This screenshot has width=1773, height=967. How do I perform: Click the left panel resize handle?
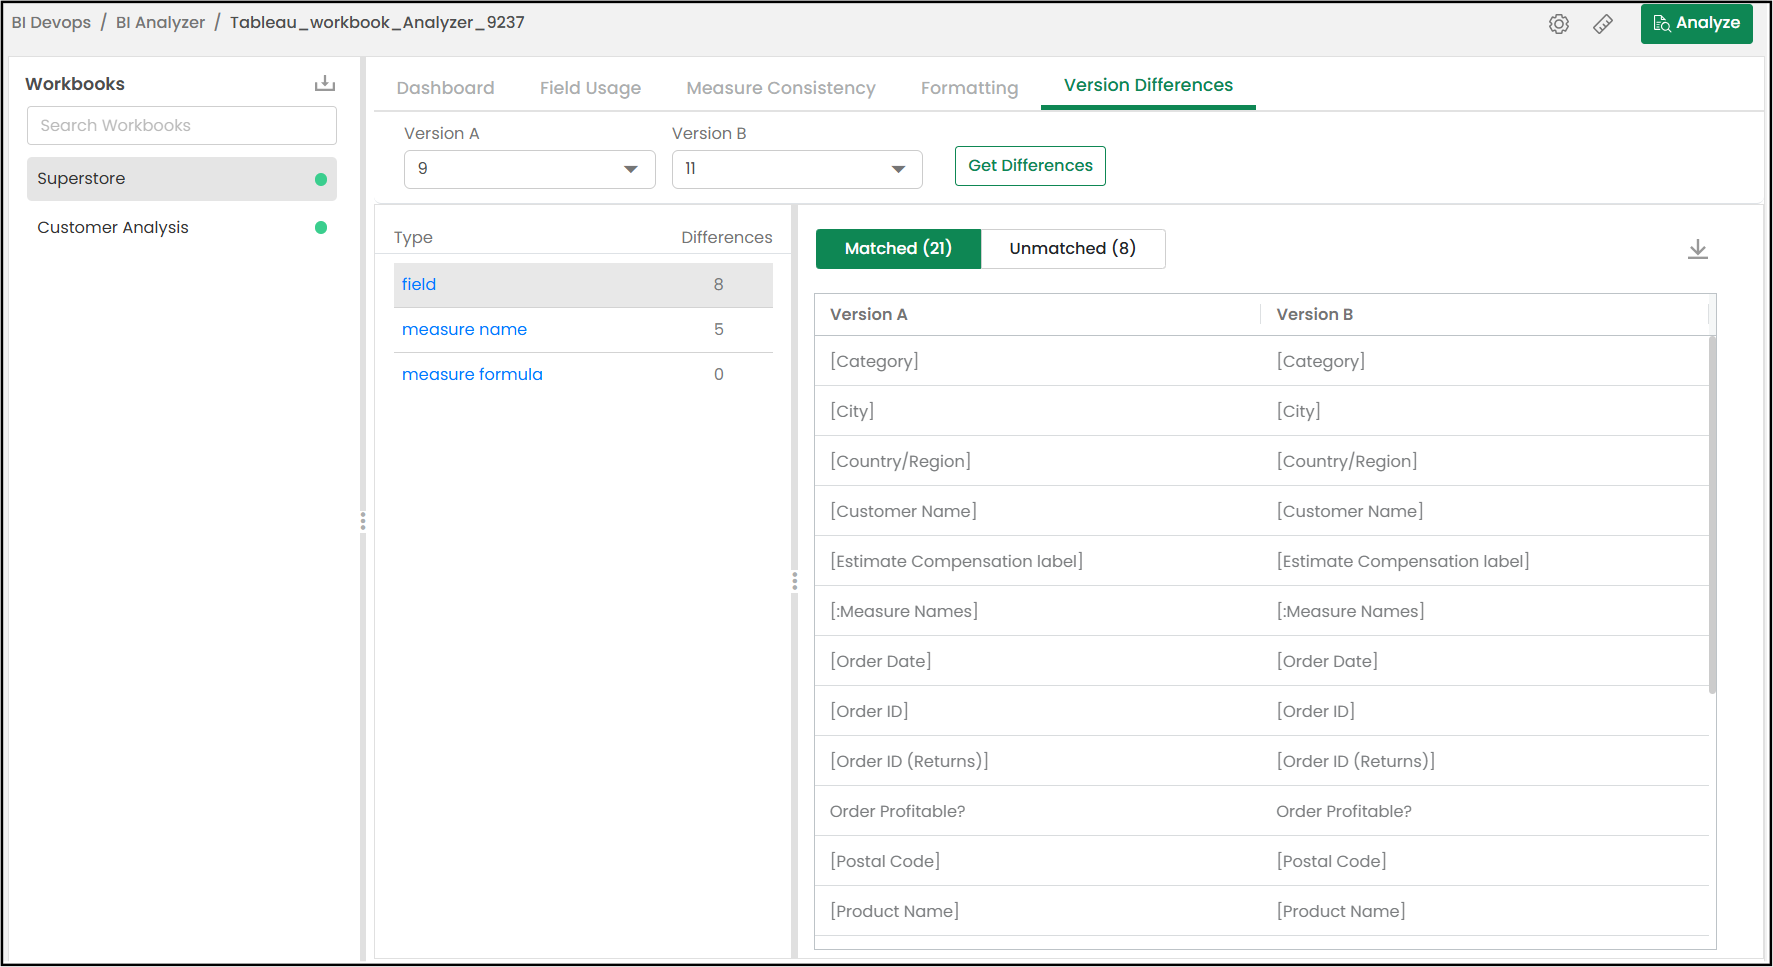click(x=363, y=521)
